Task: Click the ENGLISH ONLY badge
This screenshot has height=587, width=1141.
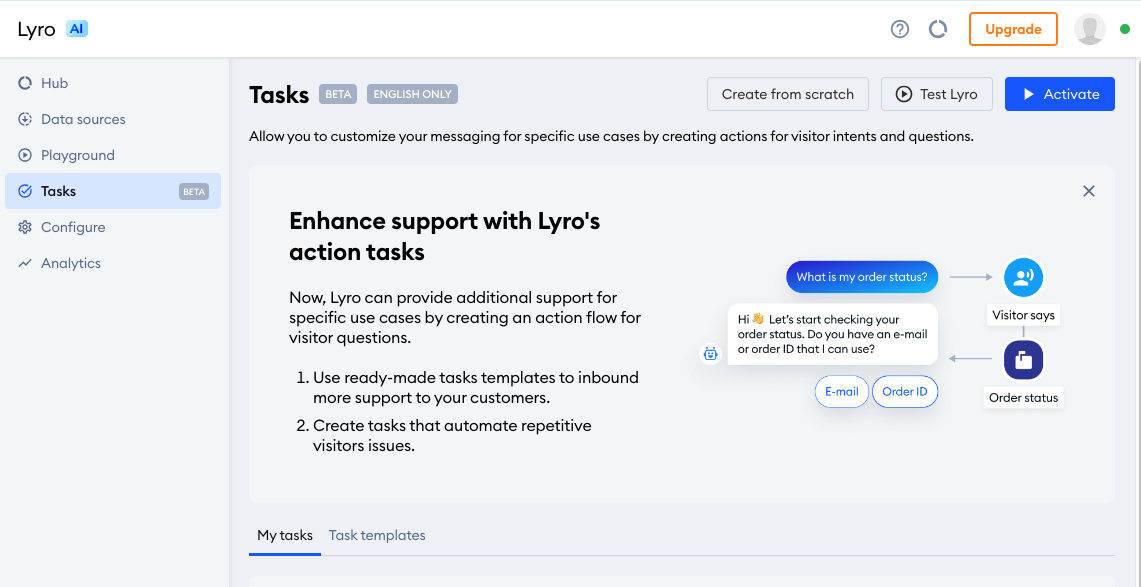Action: [x=412, y=94]
